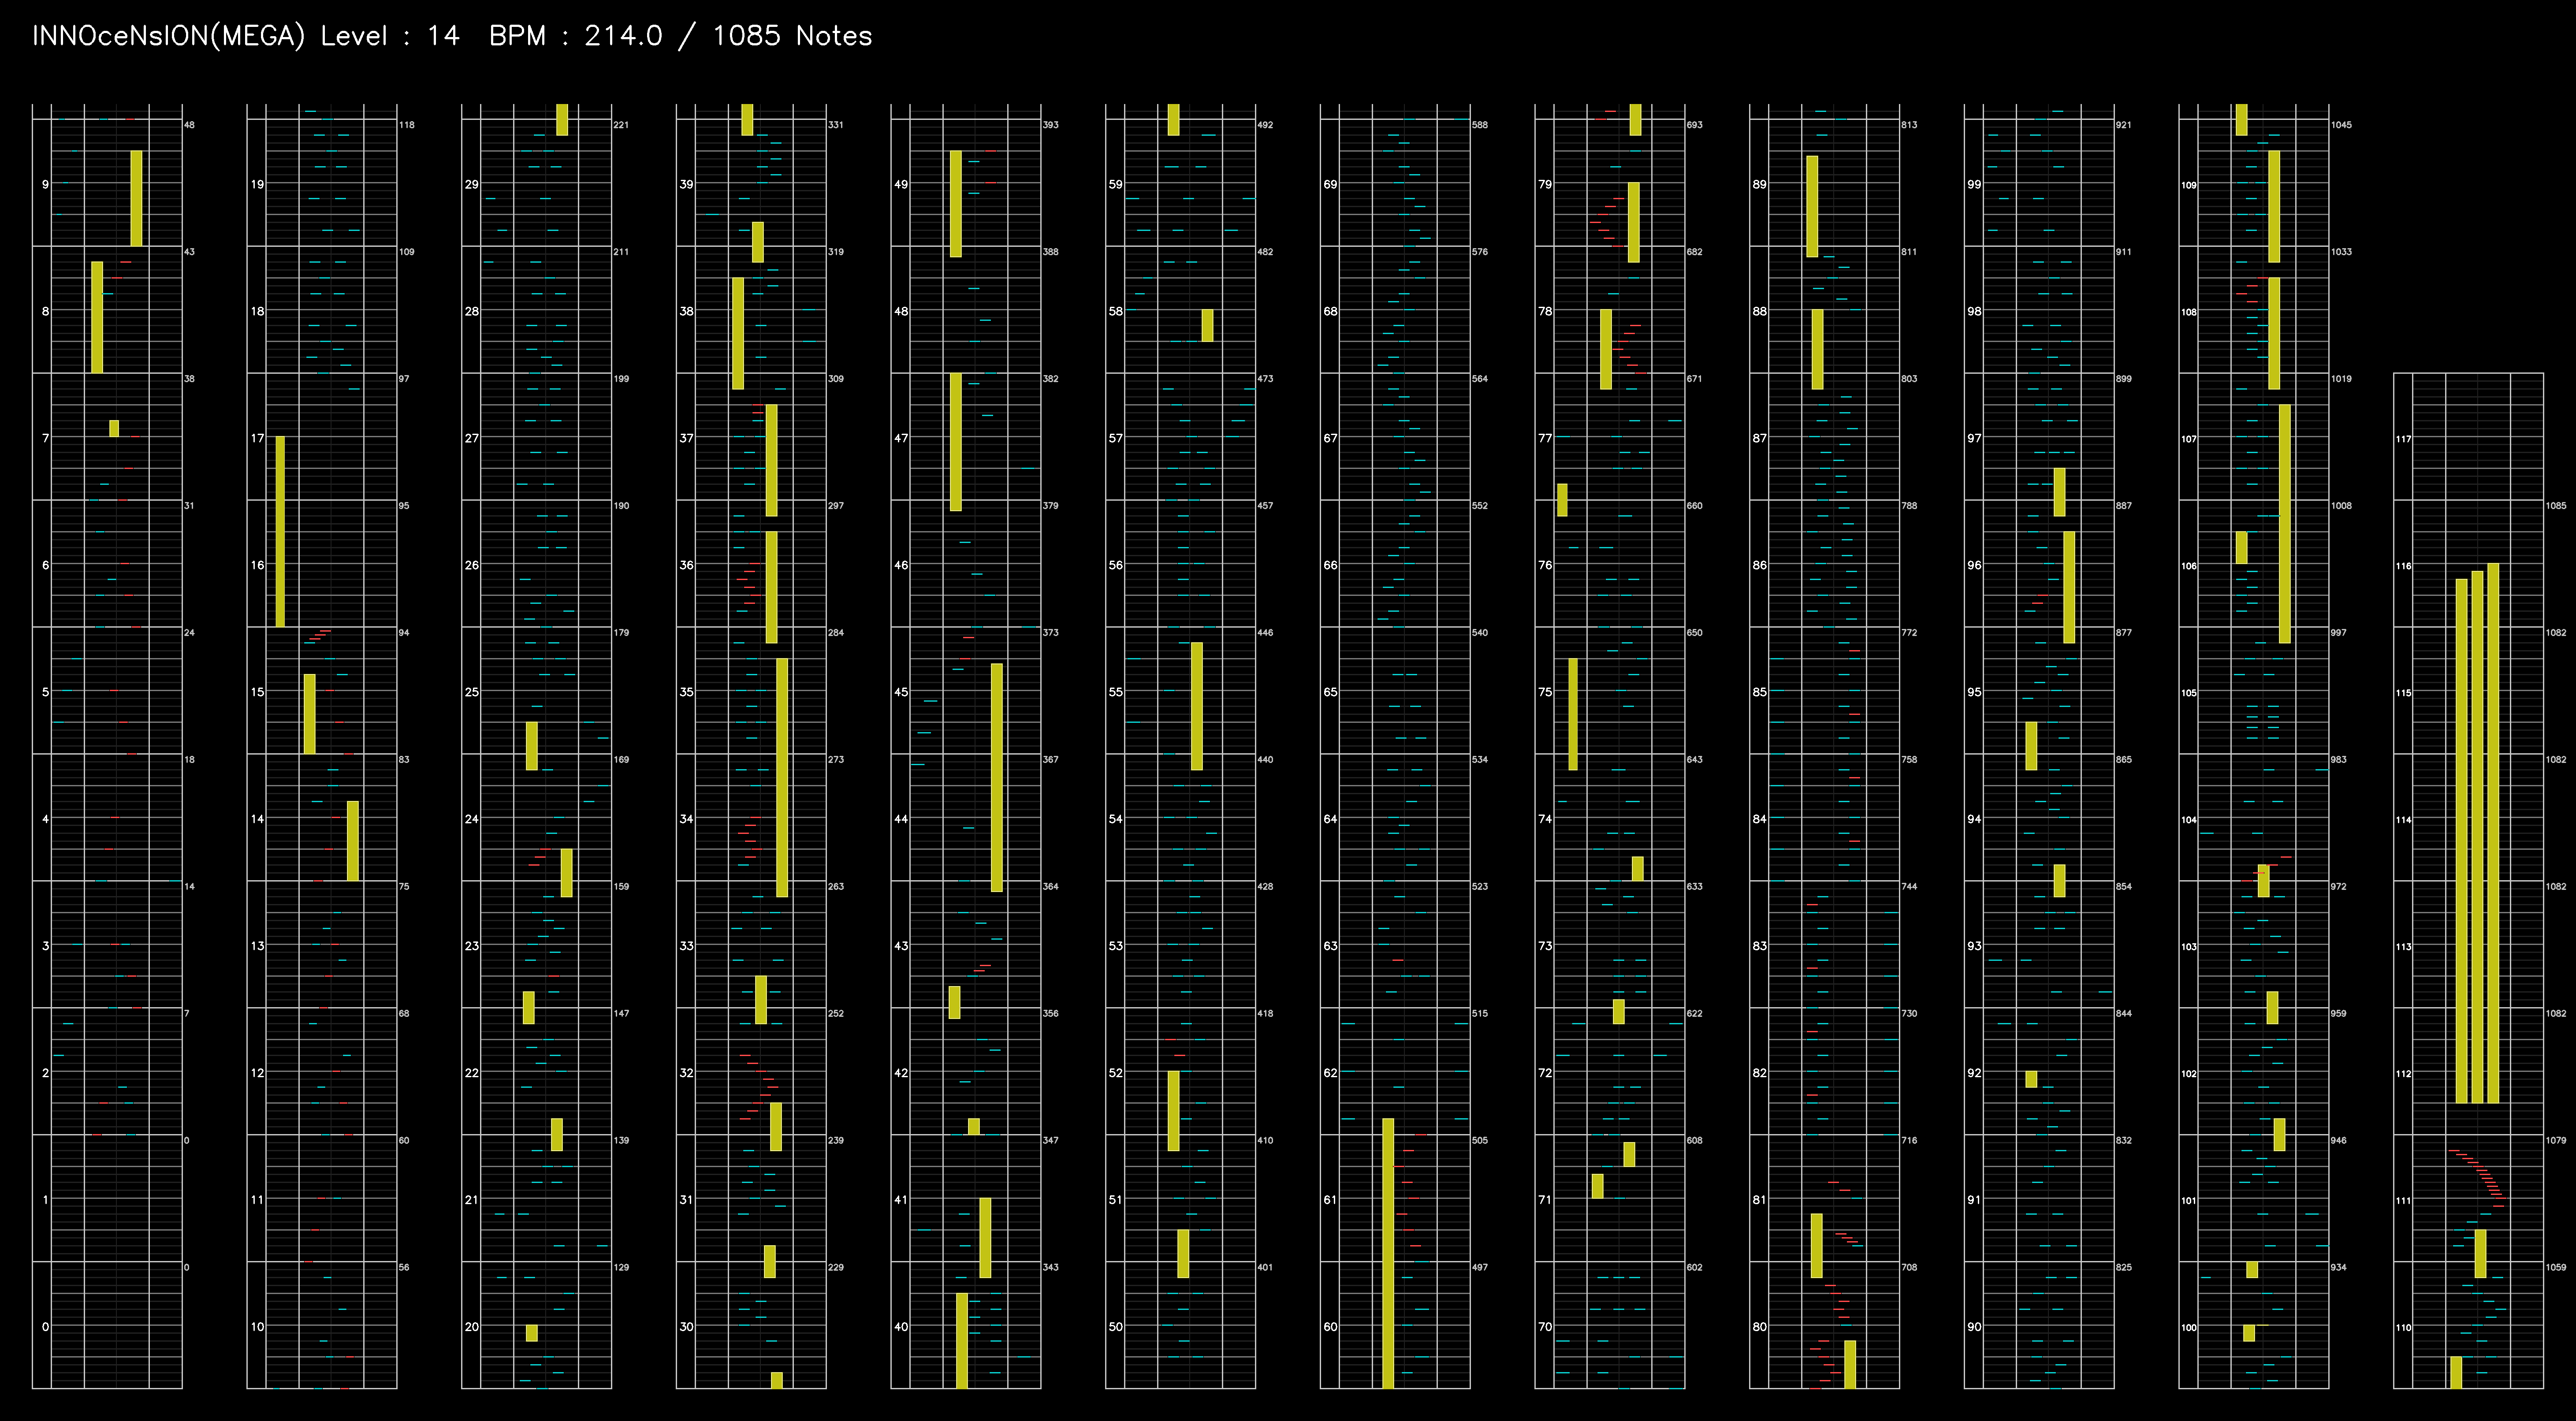Screen dimensions: 2576x1421
Task: Select the hold note spanning measures 44-45
Action: pos(997,777)
